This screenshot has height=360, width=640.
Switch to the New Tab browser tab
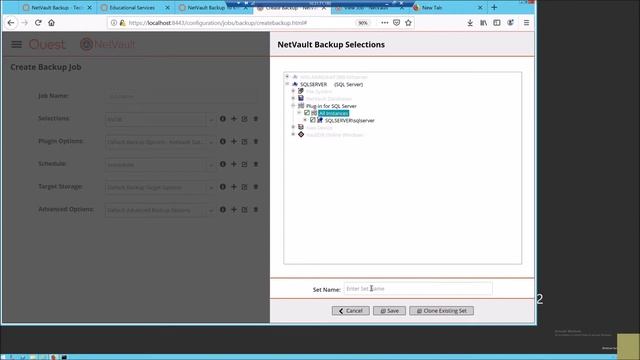pyautogui.click(x=448, y=7)
